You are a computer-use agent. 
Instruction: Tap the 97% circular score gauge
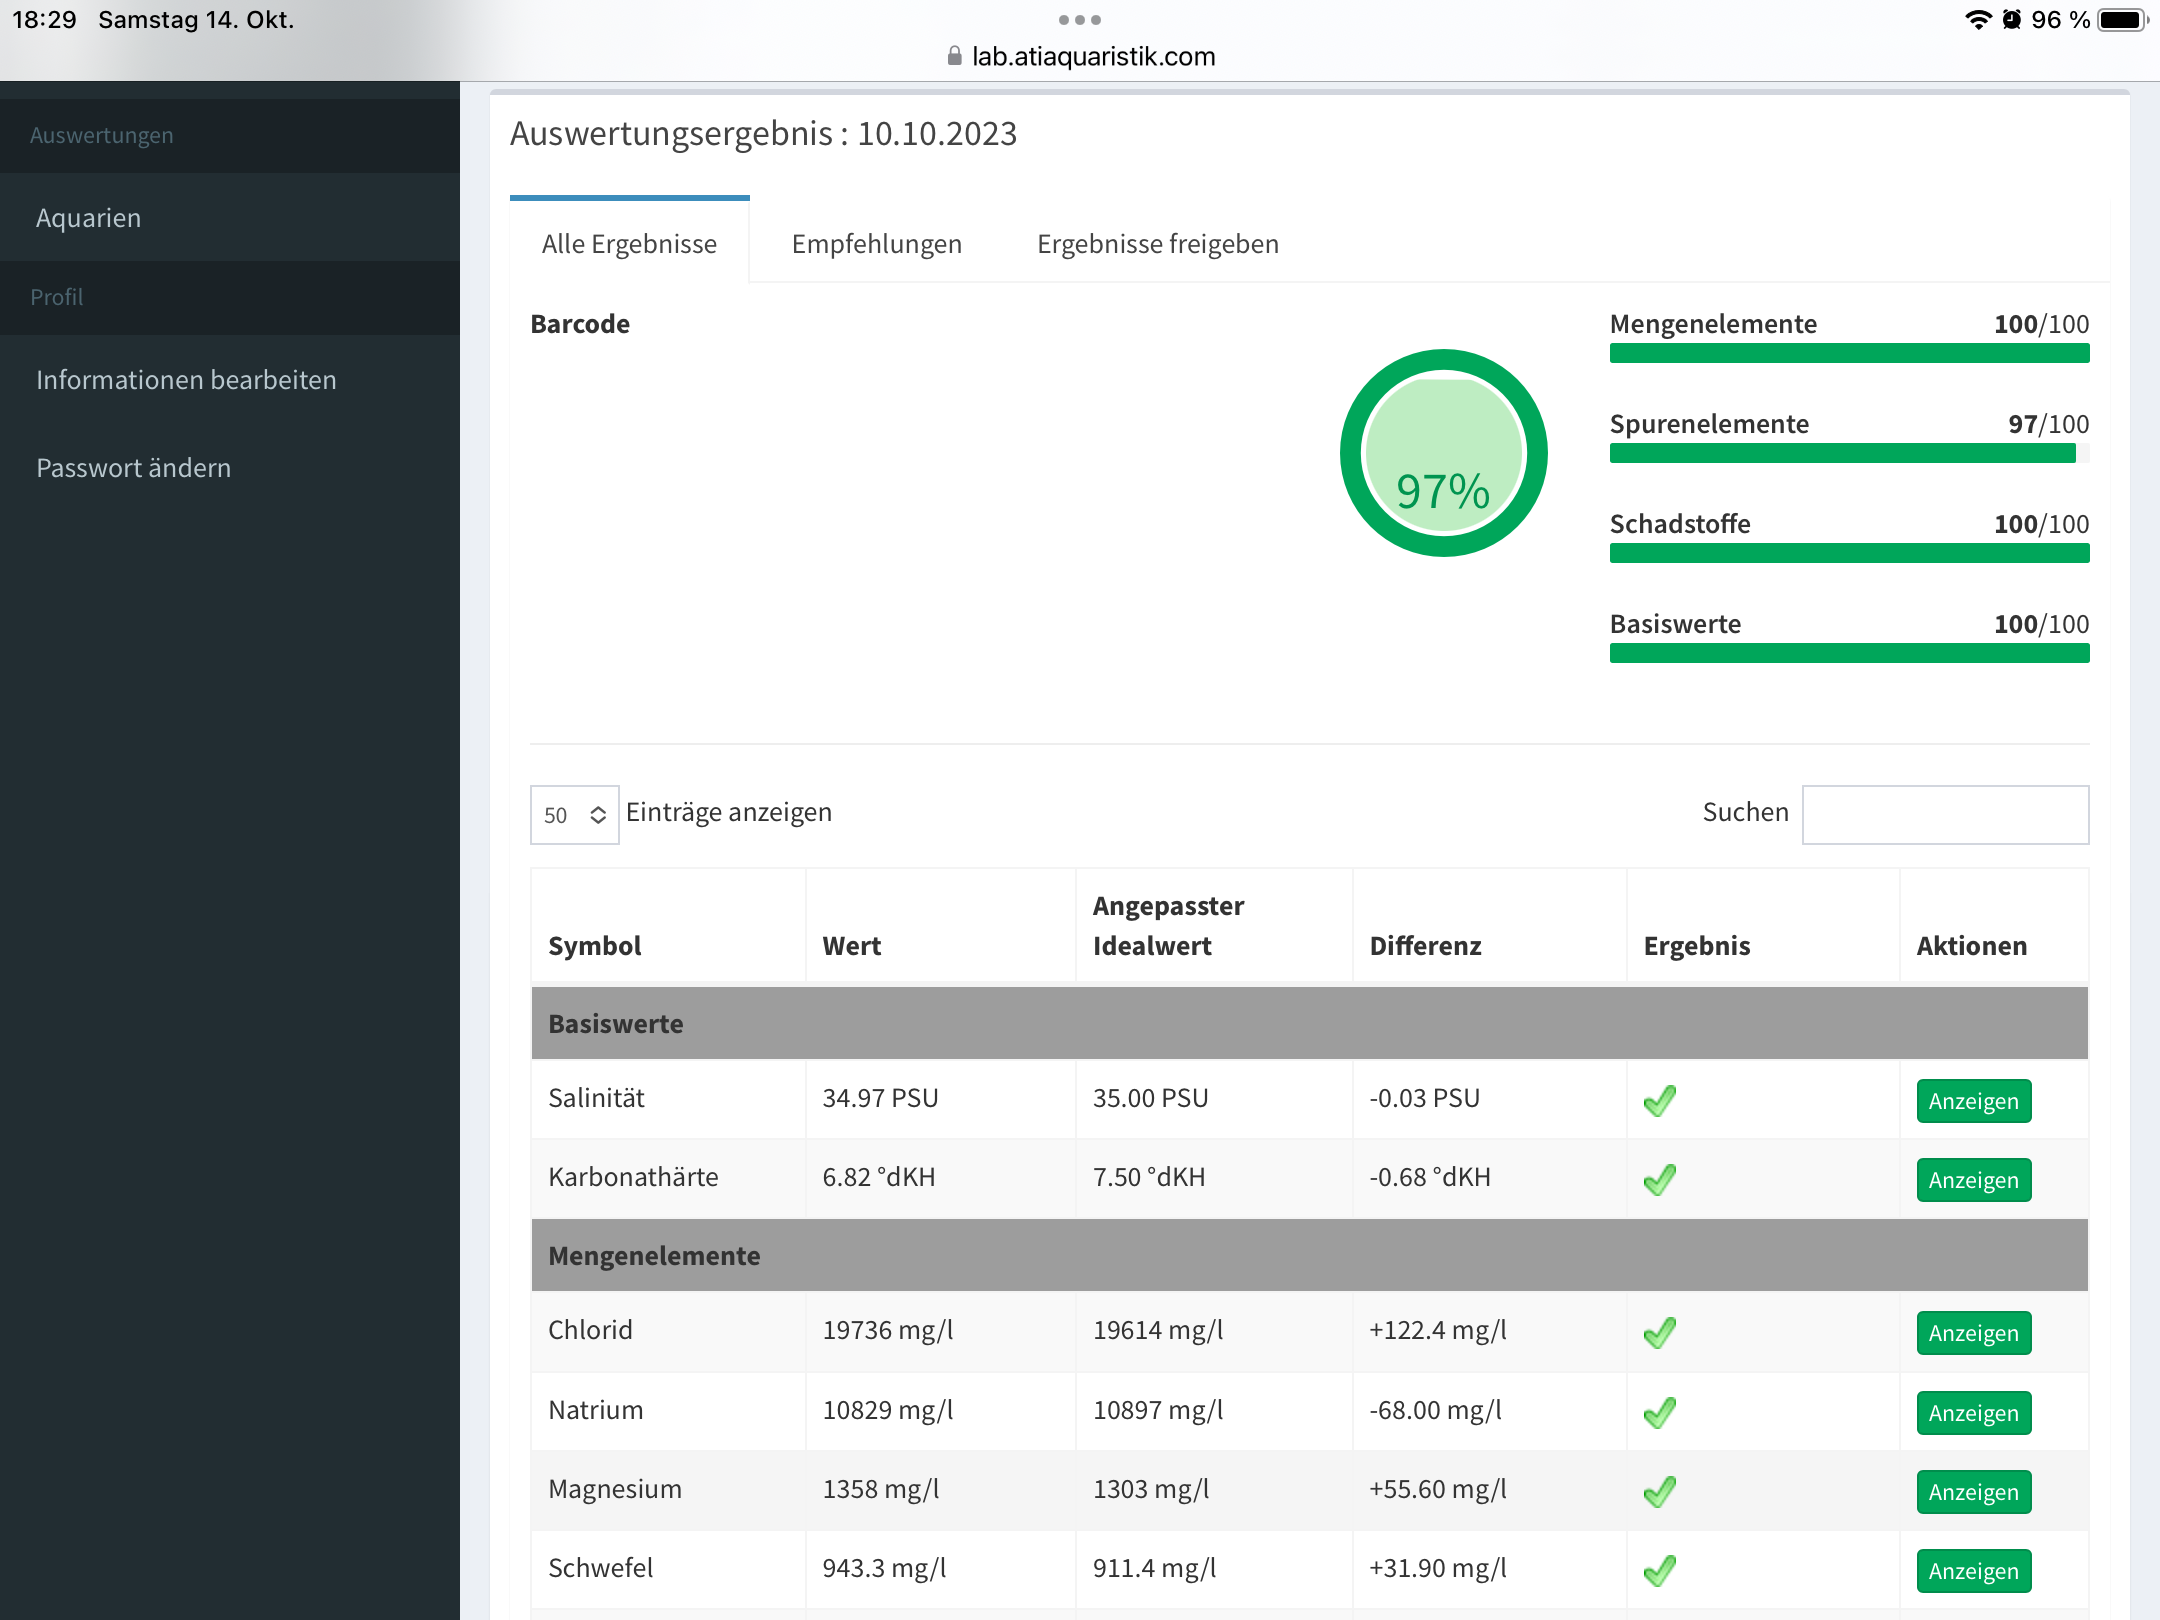pos(1443,453)
